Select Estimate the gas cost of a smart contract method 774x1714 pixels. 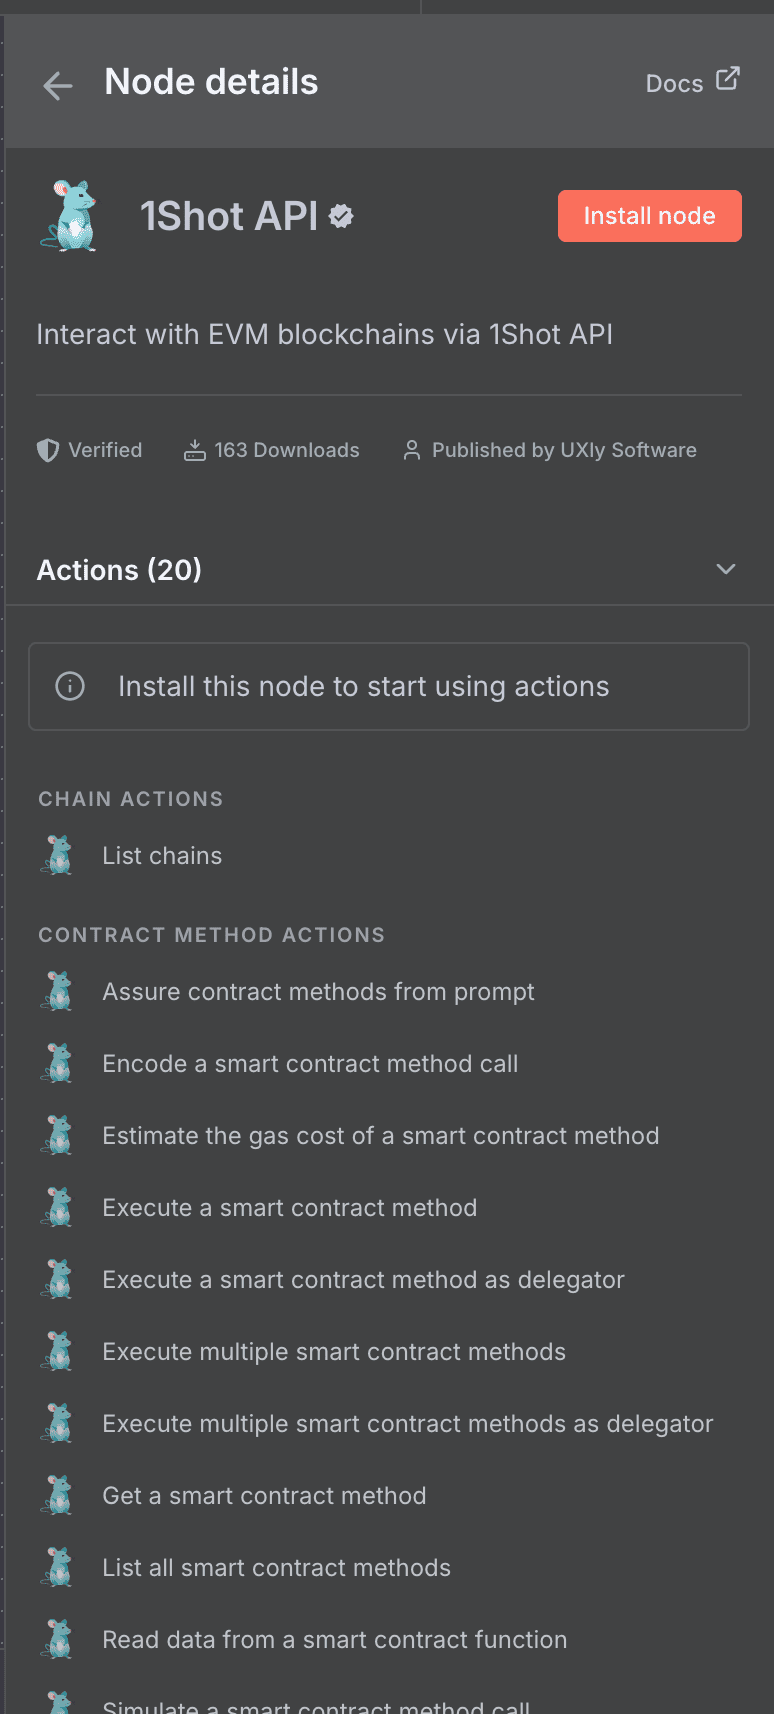[x=381, y=1135]
